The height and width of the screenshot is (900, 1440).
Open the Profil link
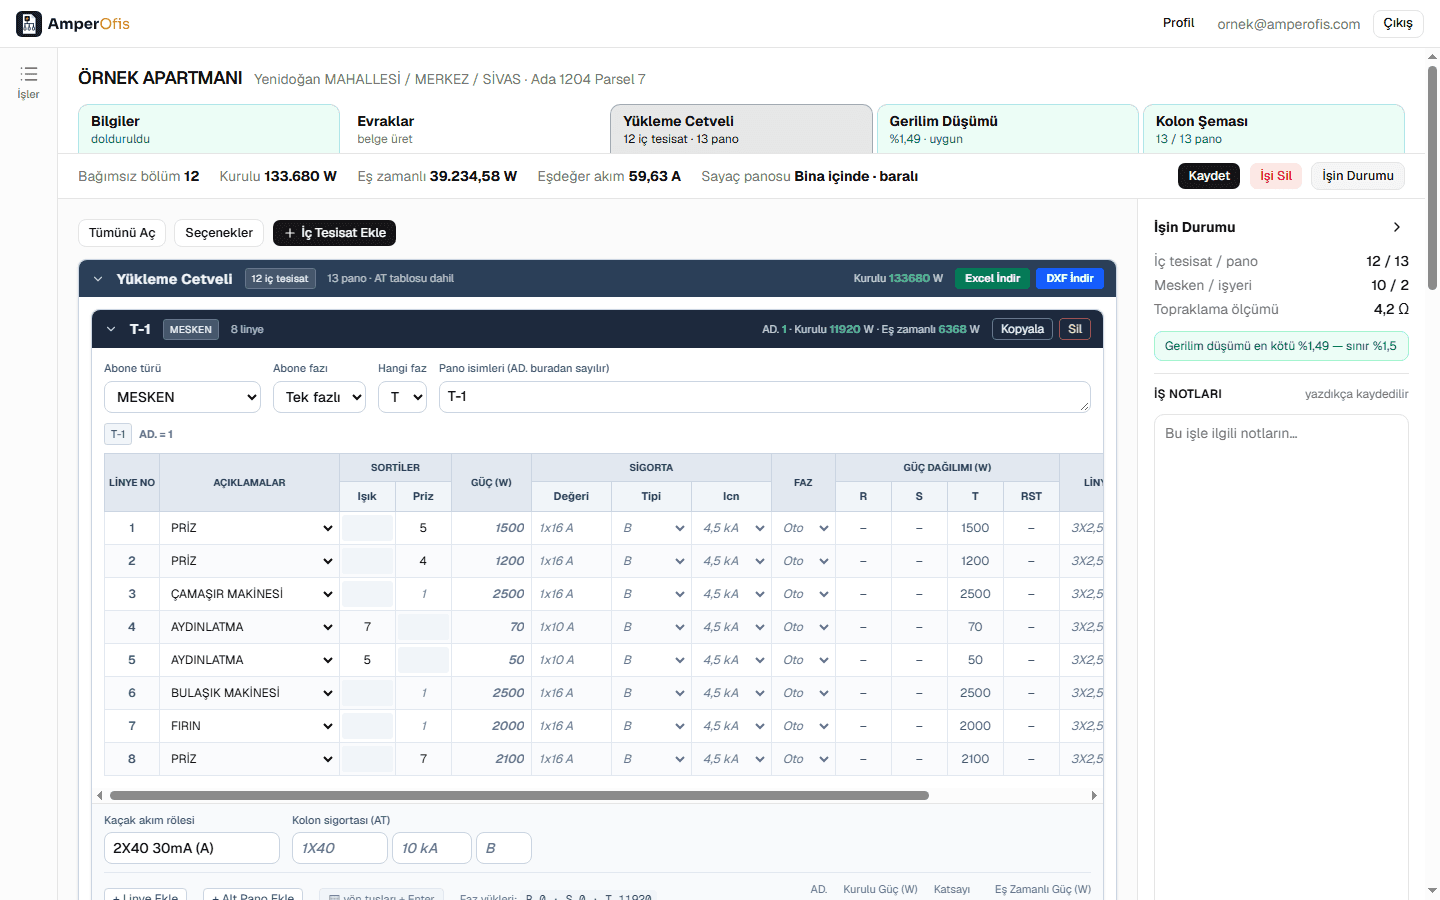[1178, 23]
